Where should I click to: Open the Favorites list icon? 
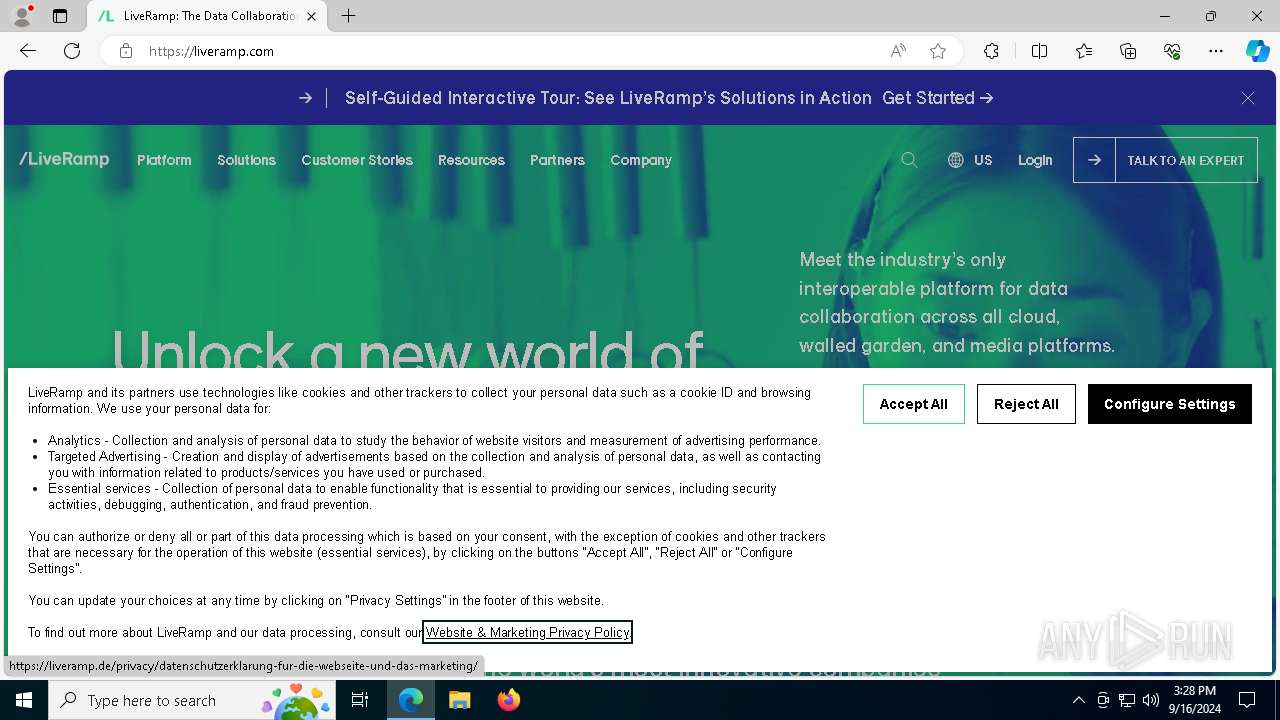click(1084, 51)
